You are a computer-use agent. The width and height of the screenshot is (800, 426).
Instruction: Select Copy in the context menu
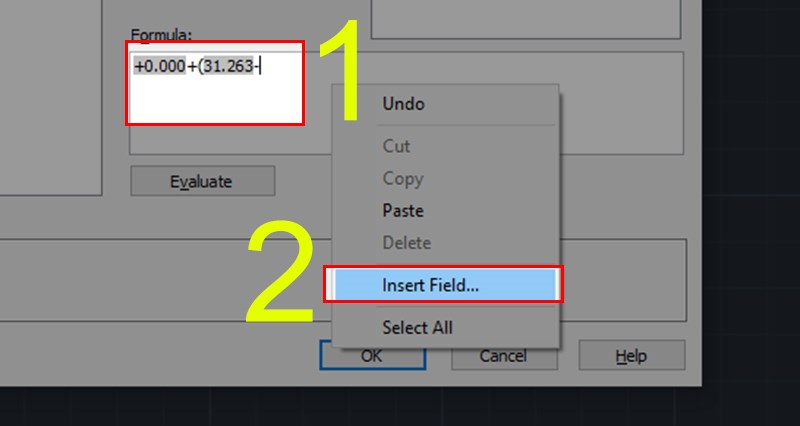pyautogui.click(x=402, y=179)
